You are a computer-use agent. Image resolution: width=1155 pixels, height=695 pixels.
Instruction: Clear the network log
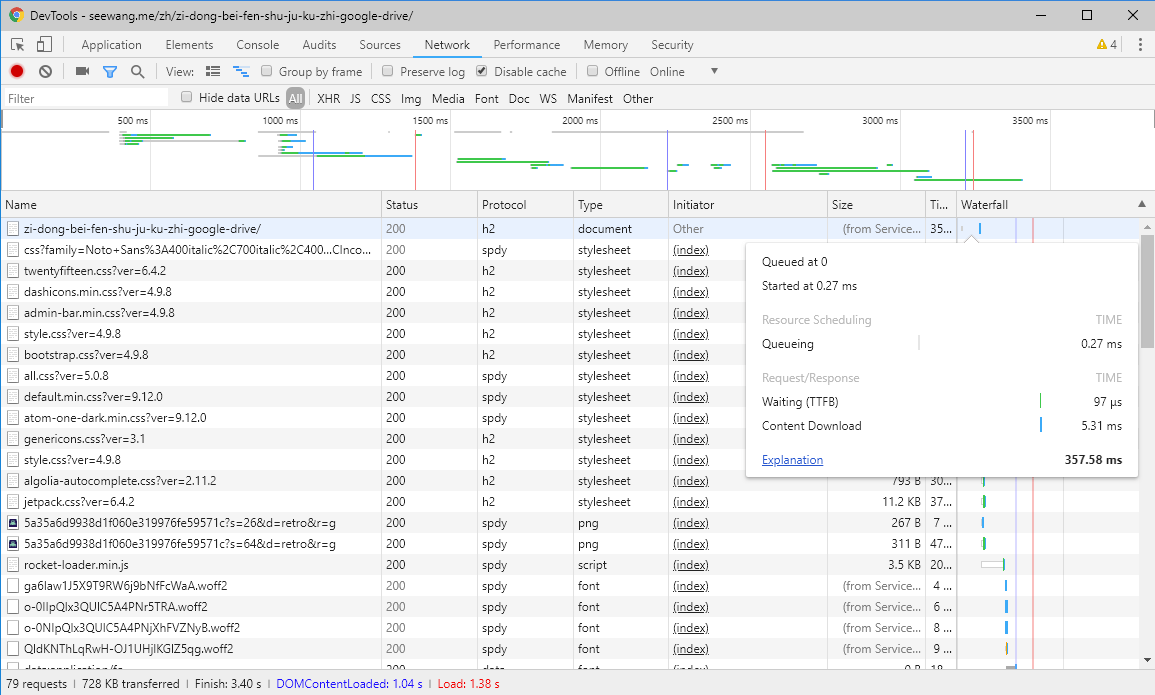click(x=46, y=71)
